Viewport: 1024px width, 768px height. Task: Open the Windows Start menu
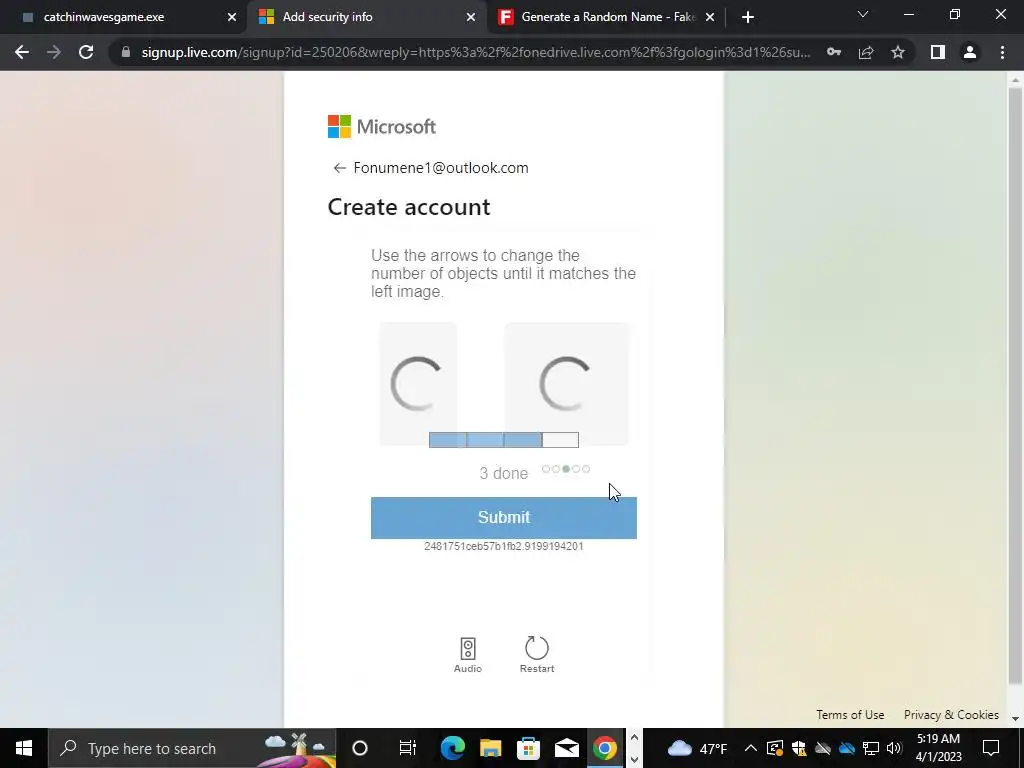tap(24, 748)
